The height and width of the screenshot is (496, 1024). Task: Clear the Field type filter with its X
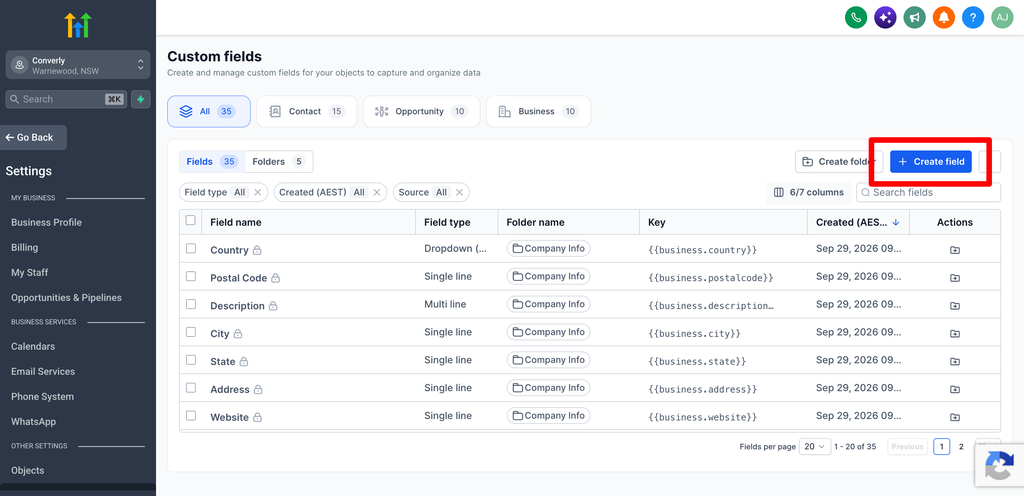click(x=257, y=193)
